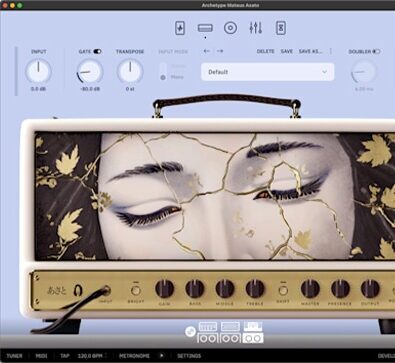Viewport: 395px width, 363px height.
Task: Click the Save preset button
Action: click(287, 51)
